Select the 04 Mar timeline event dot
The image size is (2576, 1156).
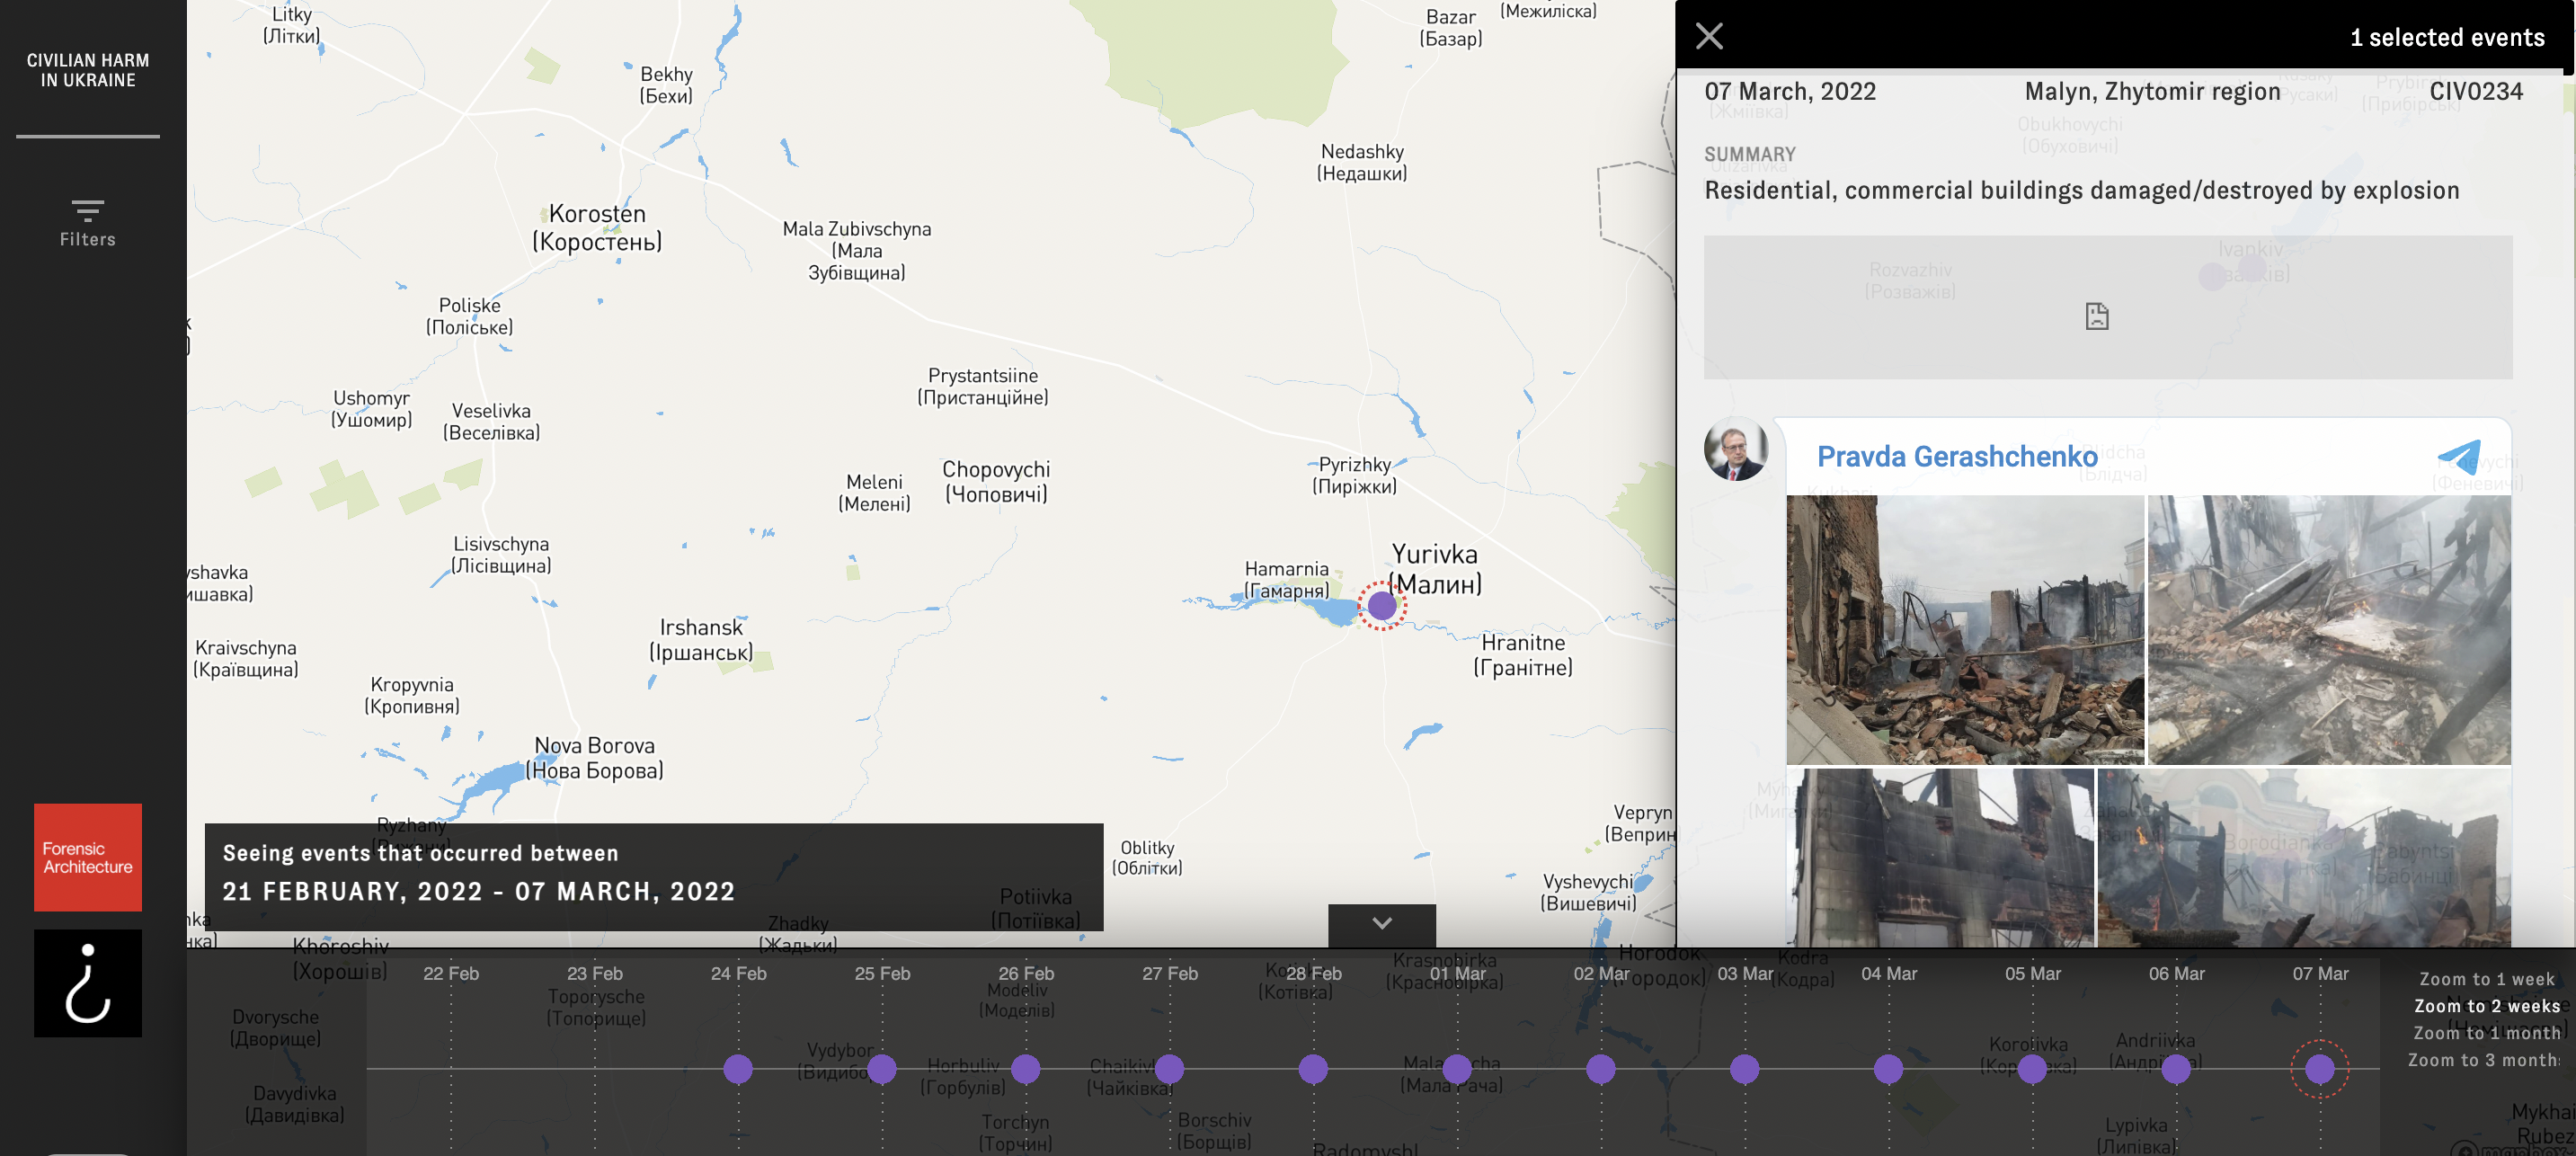click(x=1888, y=1069)
